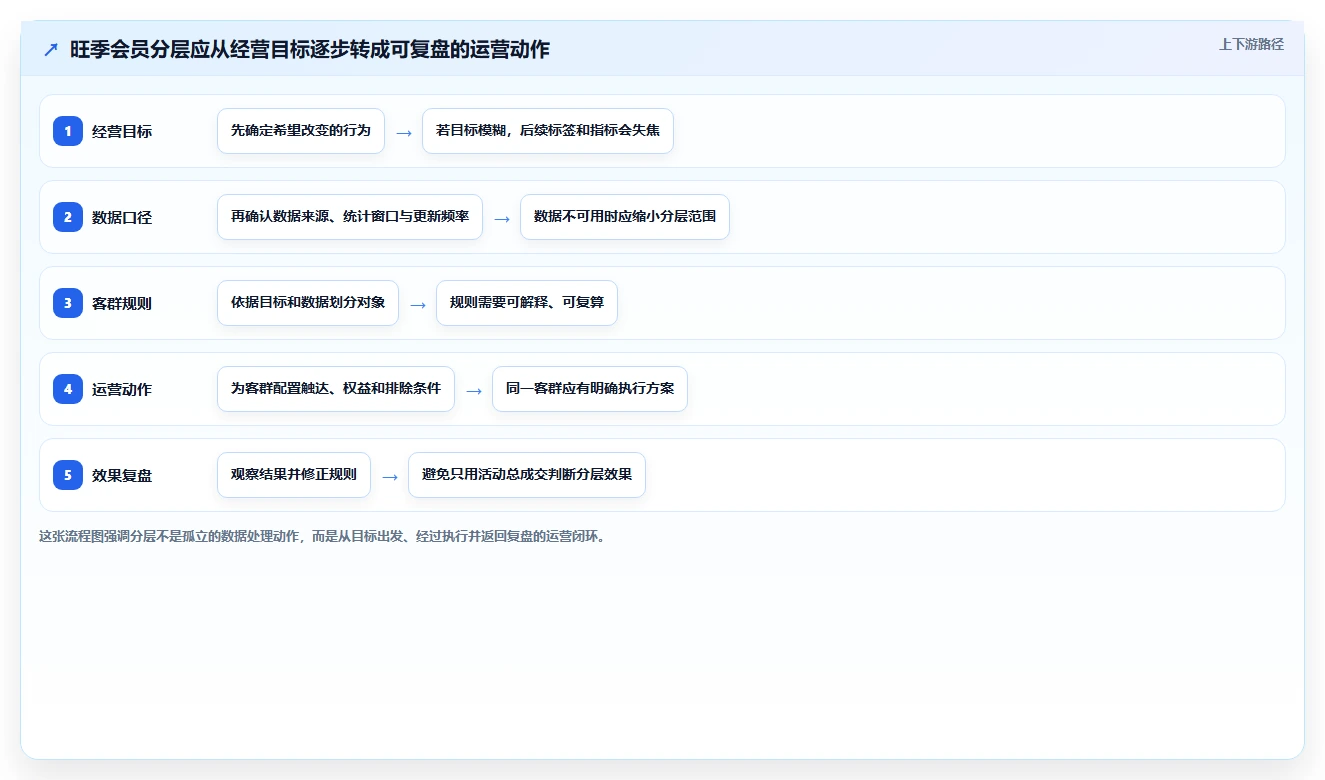Image resolution: width=1325 pixels, height=780 pixels.
Task: Select the 为客群配置触达、权益和排除条件 box
Action: (336, 389)
